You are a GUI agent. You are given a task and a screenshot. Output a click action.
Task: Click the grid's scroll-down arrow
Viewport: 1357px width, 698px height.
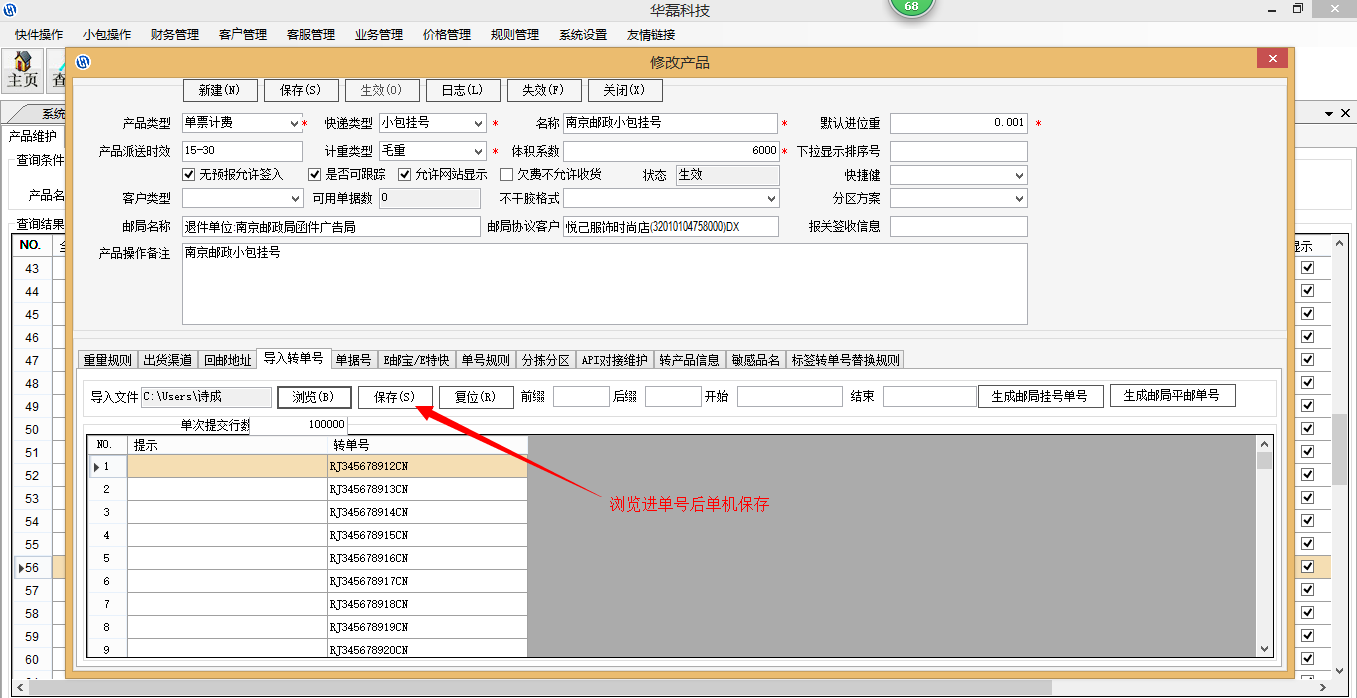[x=1264, y=648]
